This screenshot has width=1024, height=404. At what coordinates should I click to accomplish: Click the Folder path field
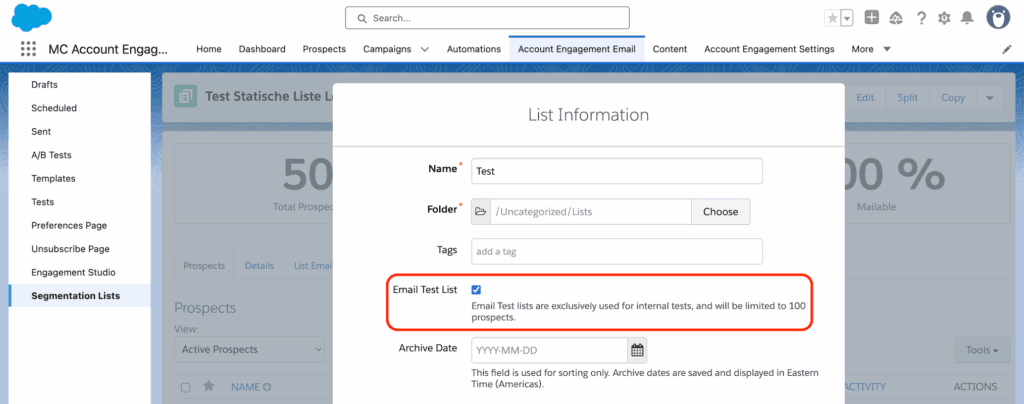pyautogui.click(x=590, y=211)
